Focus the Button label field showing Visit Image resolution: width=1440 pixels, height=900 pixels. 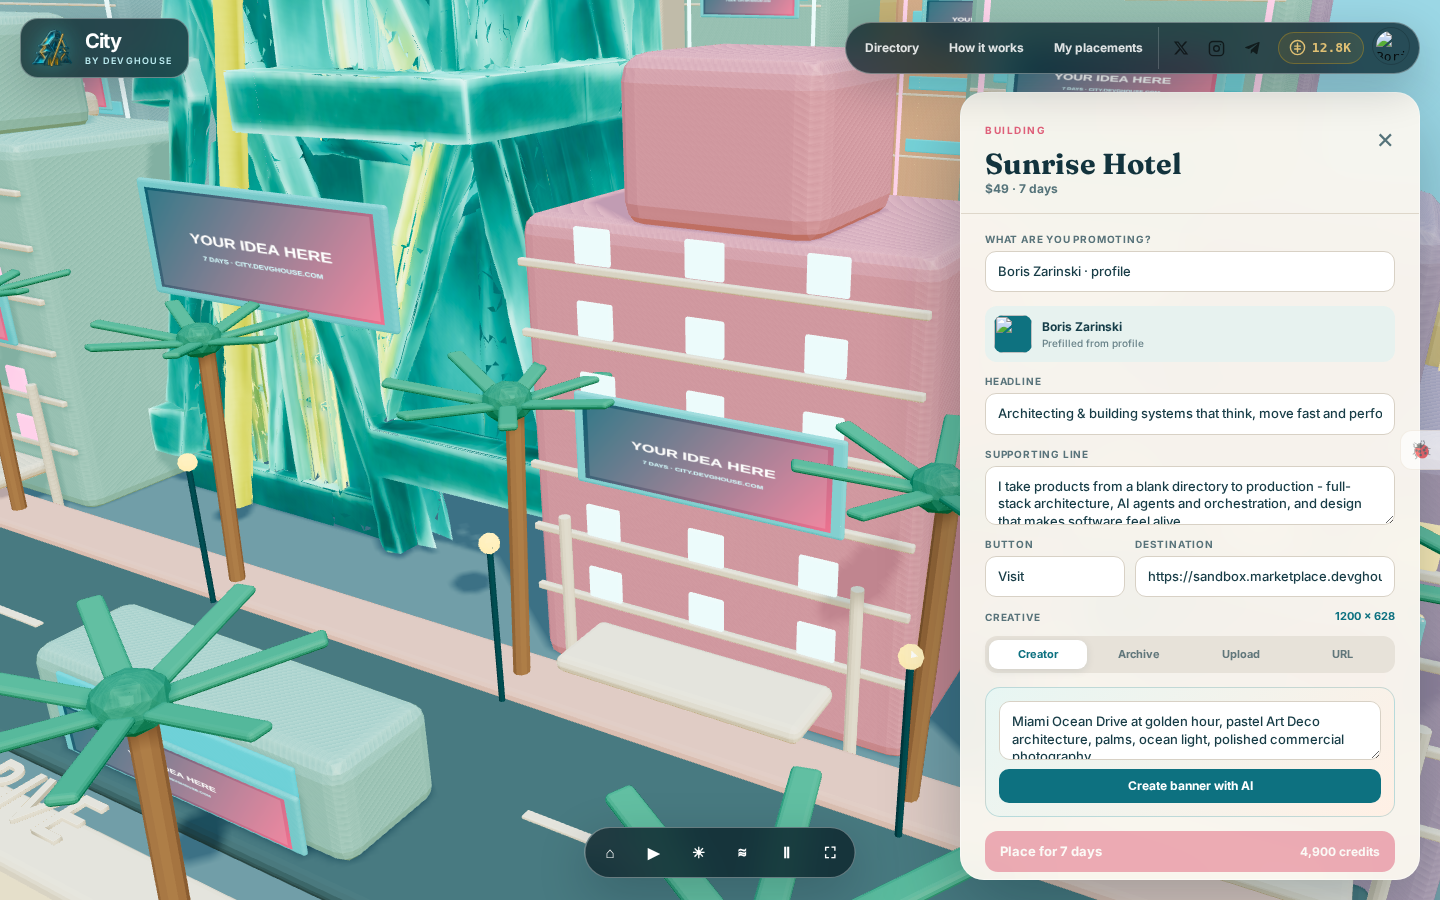pyautogui.click(x=1055, y=577)
